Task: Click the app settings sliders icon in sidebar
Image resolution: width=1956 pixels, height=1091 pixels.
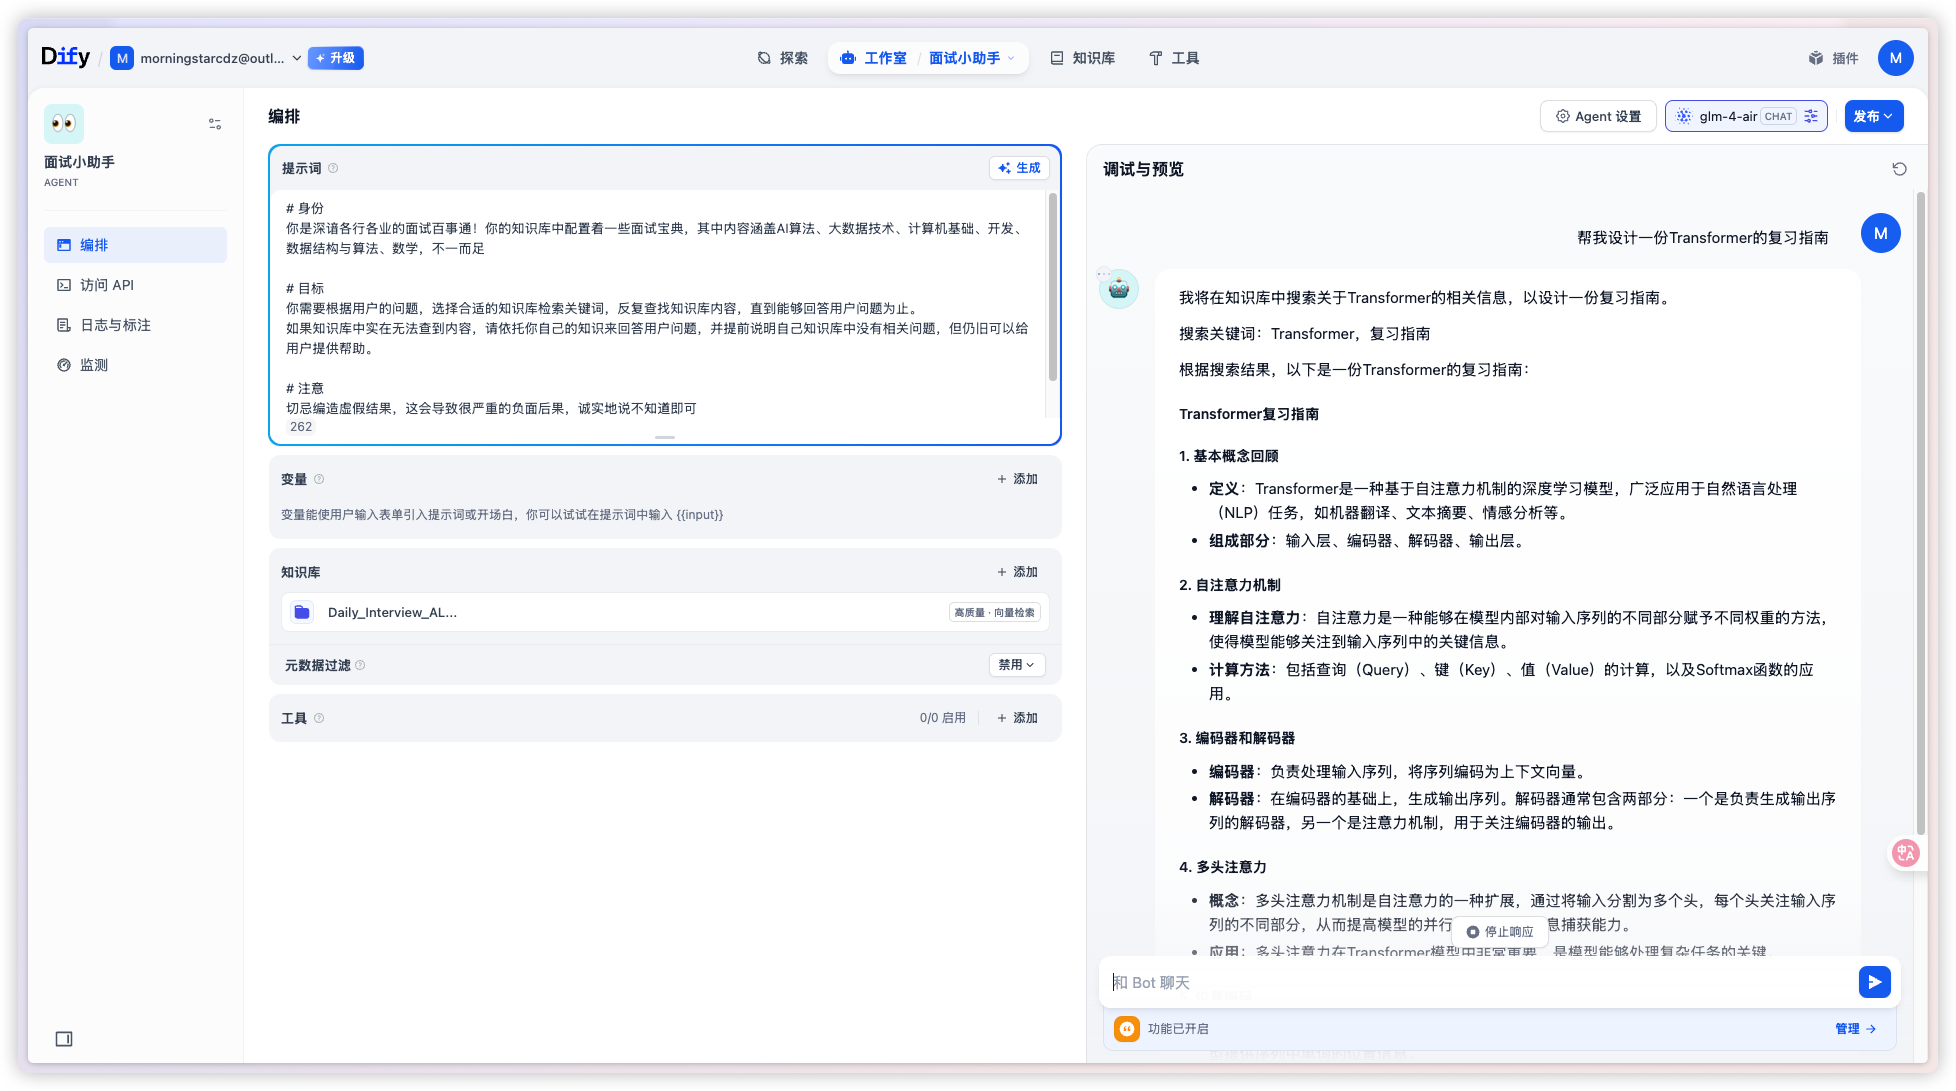Action: pos(215,124)
